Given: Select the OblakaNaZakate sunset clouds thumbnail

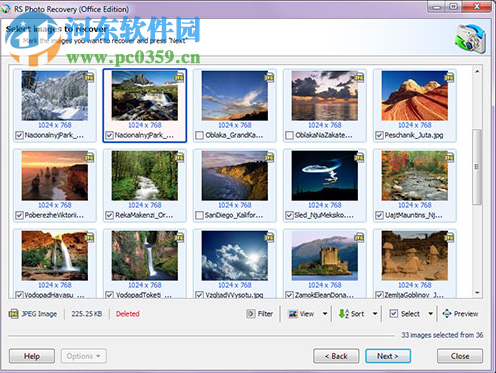Looking at the screenshot, I should [325, 96].
